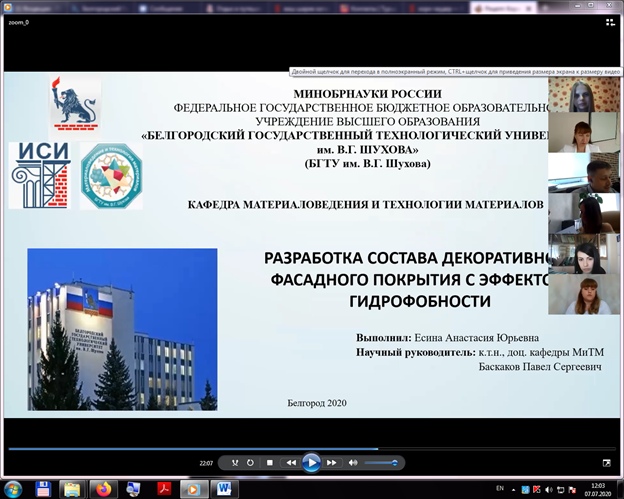Click the Next (fast forward) button
Image resolution: width=624 pixels, height=499 pixels.
pyautogui.click(x=332, y=463)
